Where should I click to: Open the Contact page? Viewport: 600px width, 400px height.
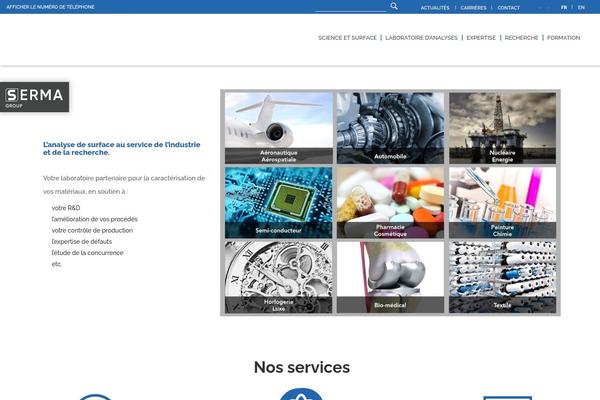click(x=509, y=8)
